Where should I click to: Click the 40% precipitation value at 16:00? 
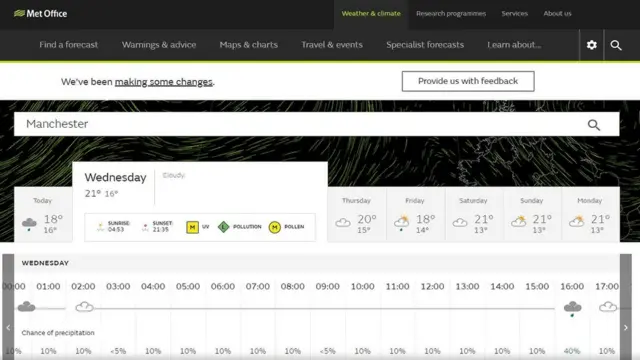572,351
